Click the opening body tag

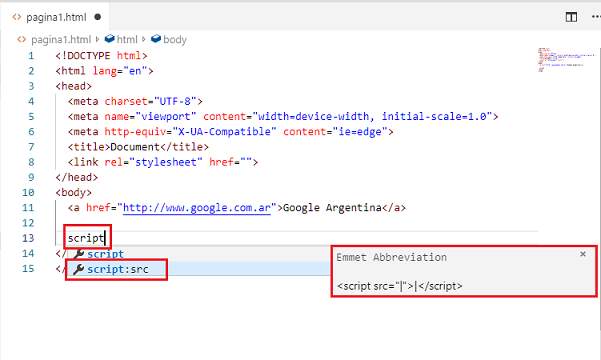tap(74, 192)
